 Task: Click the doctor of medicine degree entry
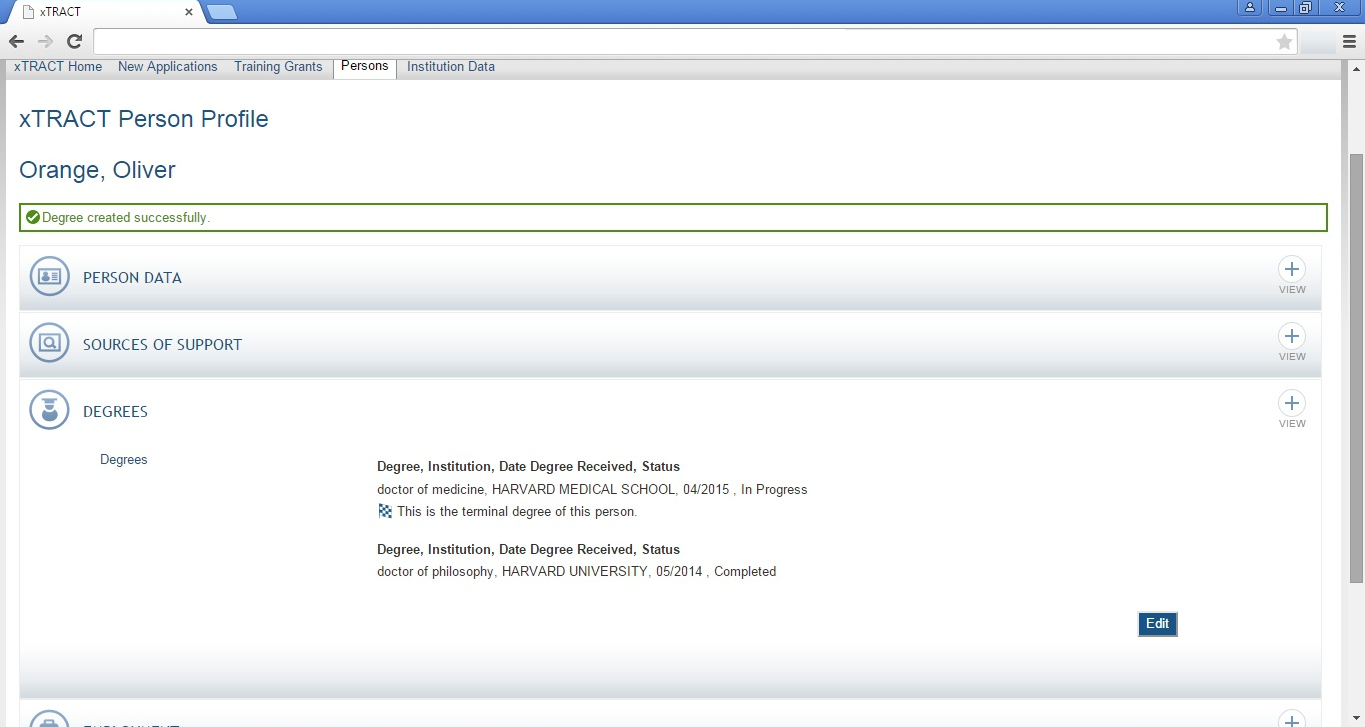point(592,490)
